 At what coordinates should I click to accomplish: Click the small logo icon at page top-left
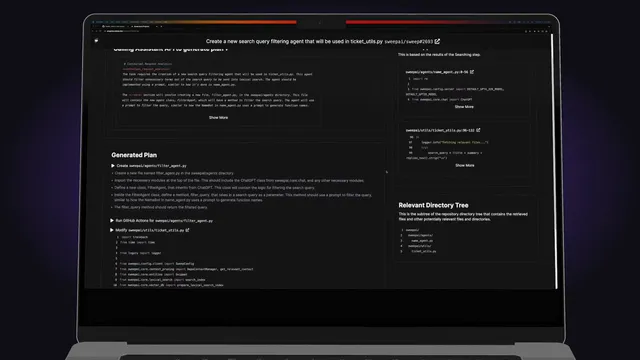click(96, 41)
